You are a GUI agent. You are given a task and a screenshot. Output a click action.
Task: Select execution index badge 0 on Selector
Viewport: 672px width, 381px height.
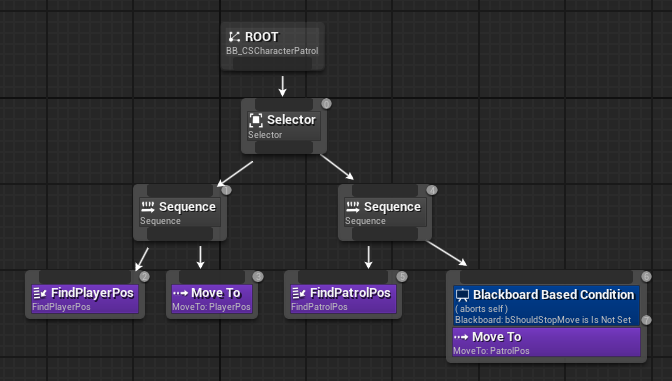tap(326, 104)
